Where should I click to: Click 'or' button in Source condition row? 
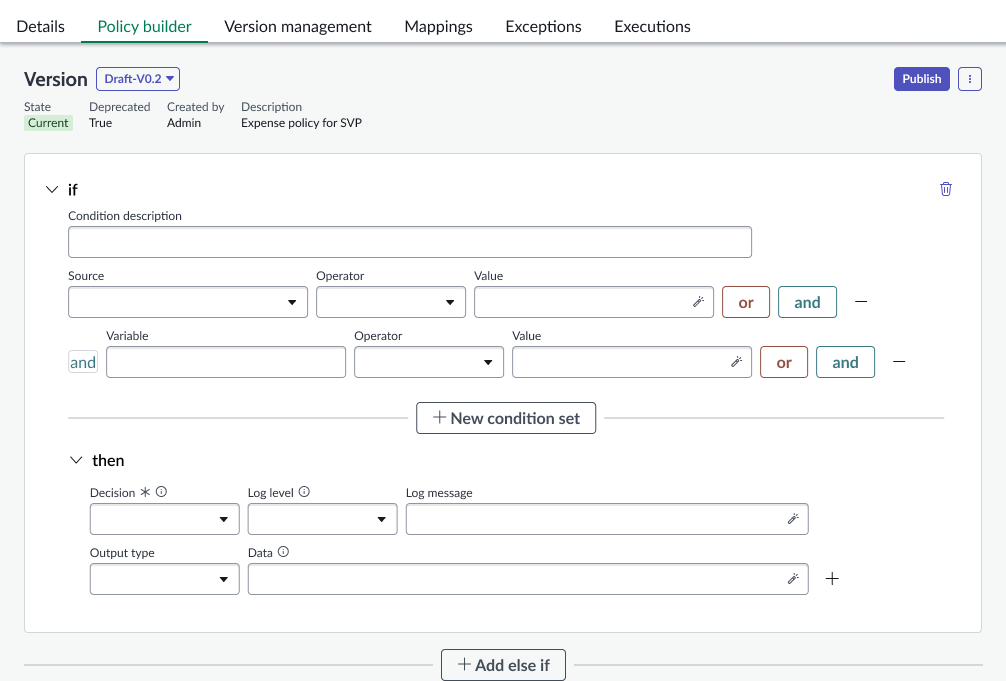(746, 302)
